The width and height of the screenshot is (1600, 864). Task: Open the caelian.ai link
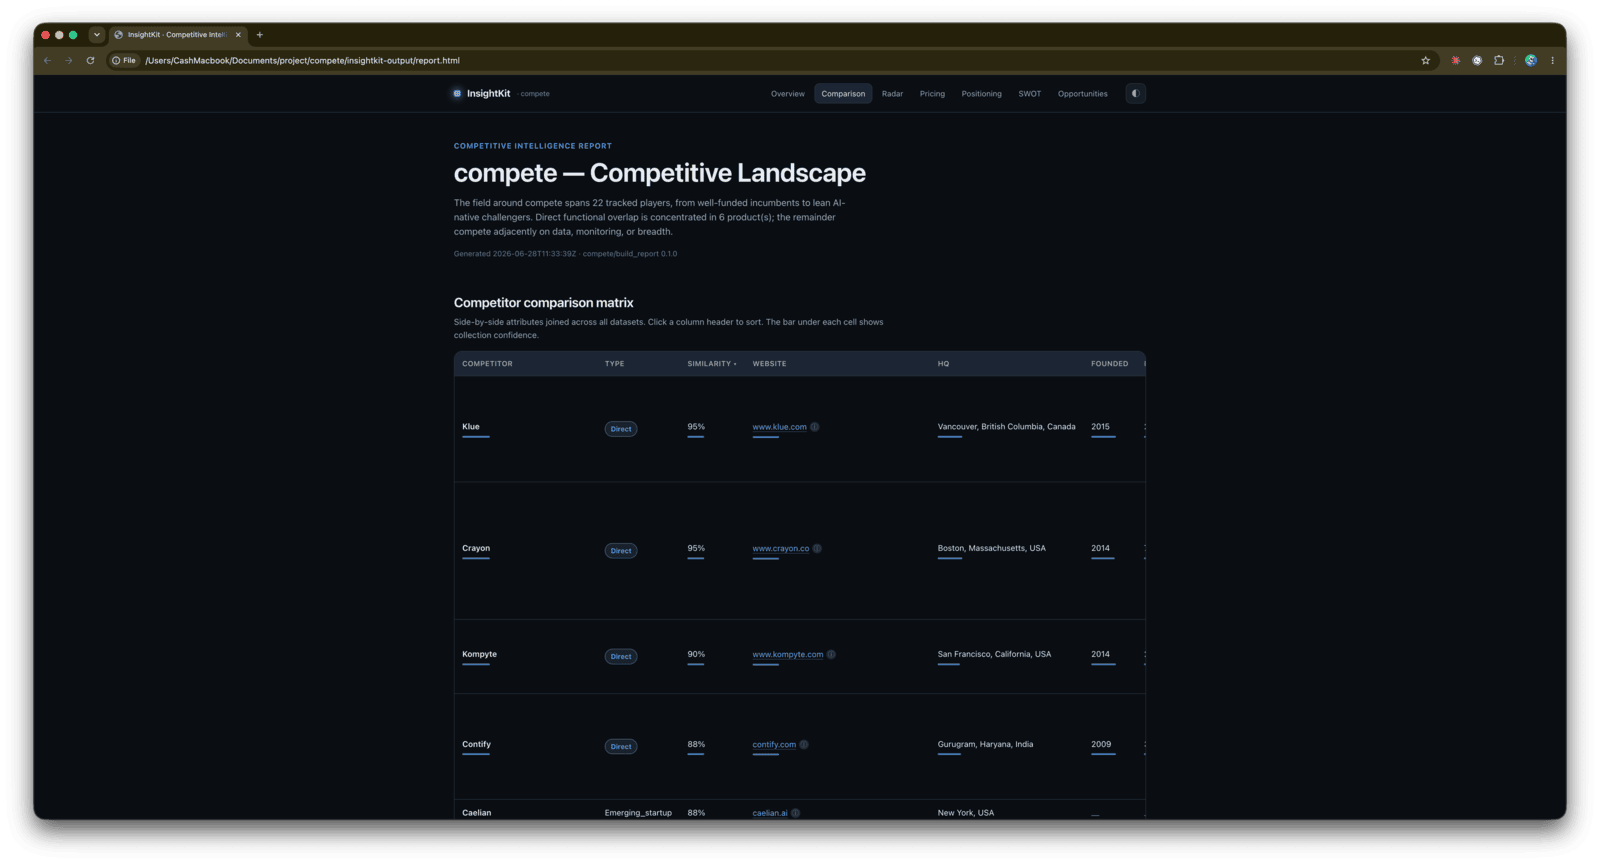point(770,813)
